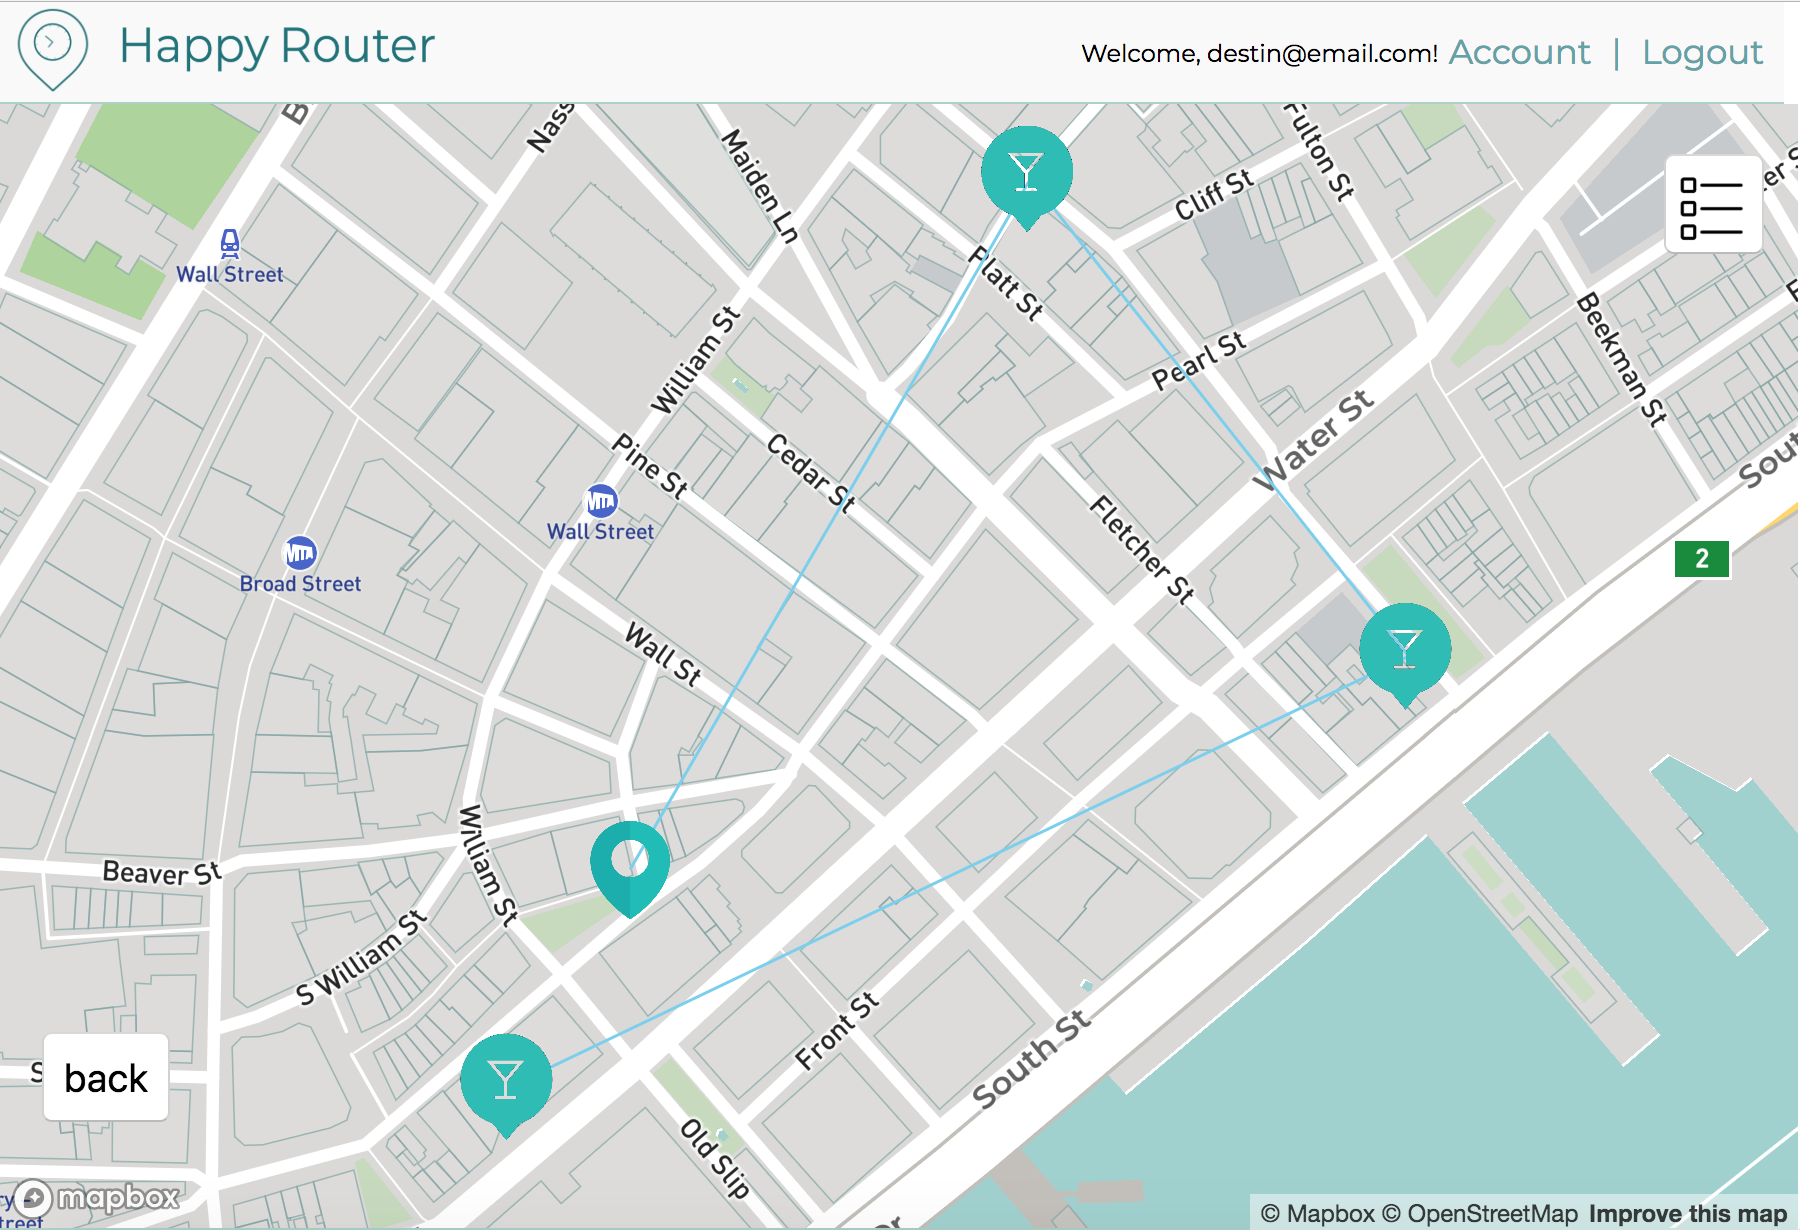Click the Improve this map link
Image resolution: width=1800 pixels, height=1230 pixels.
(1687, 1214)
